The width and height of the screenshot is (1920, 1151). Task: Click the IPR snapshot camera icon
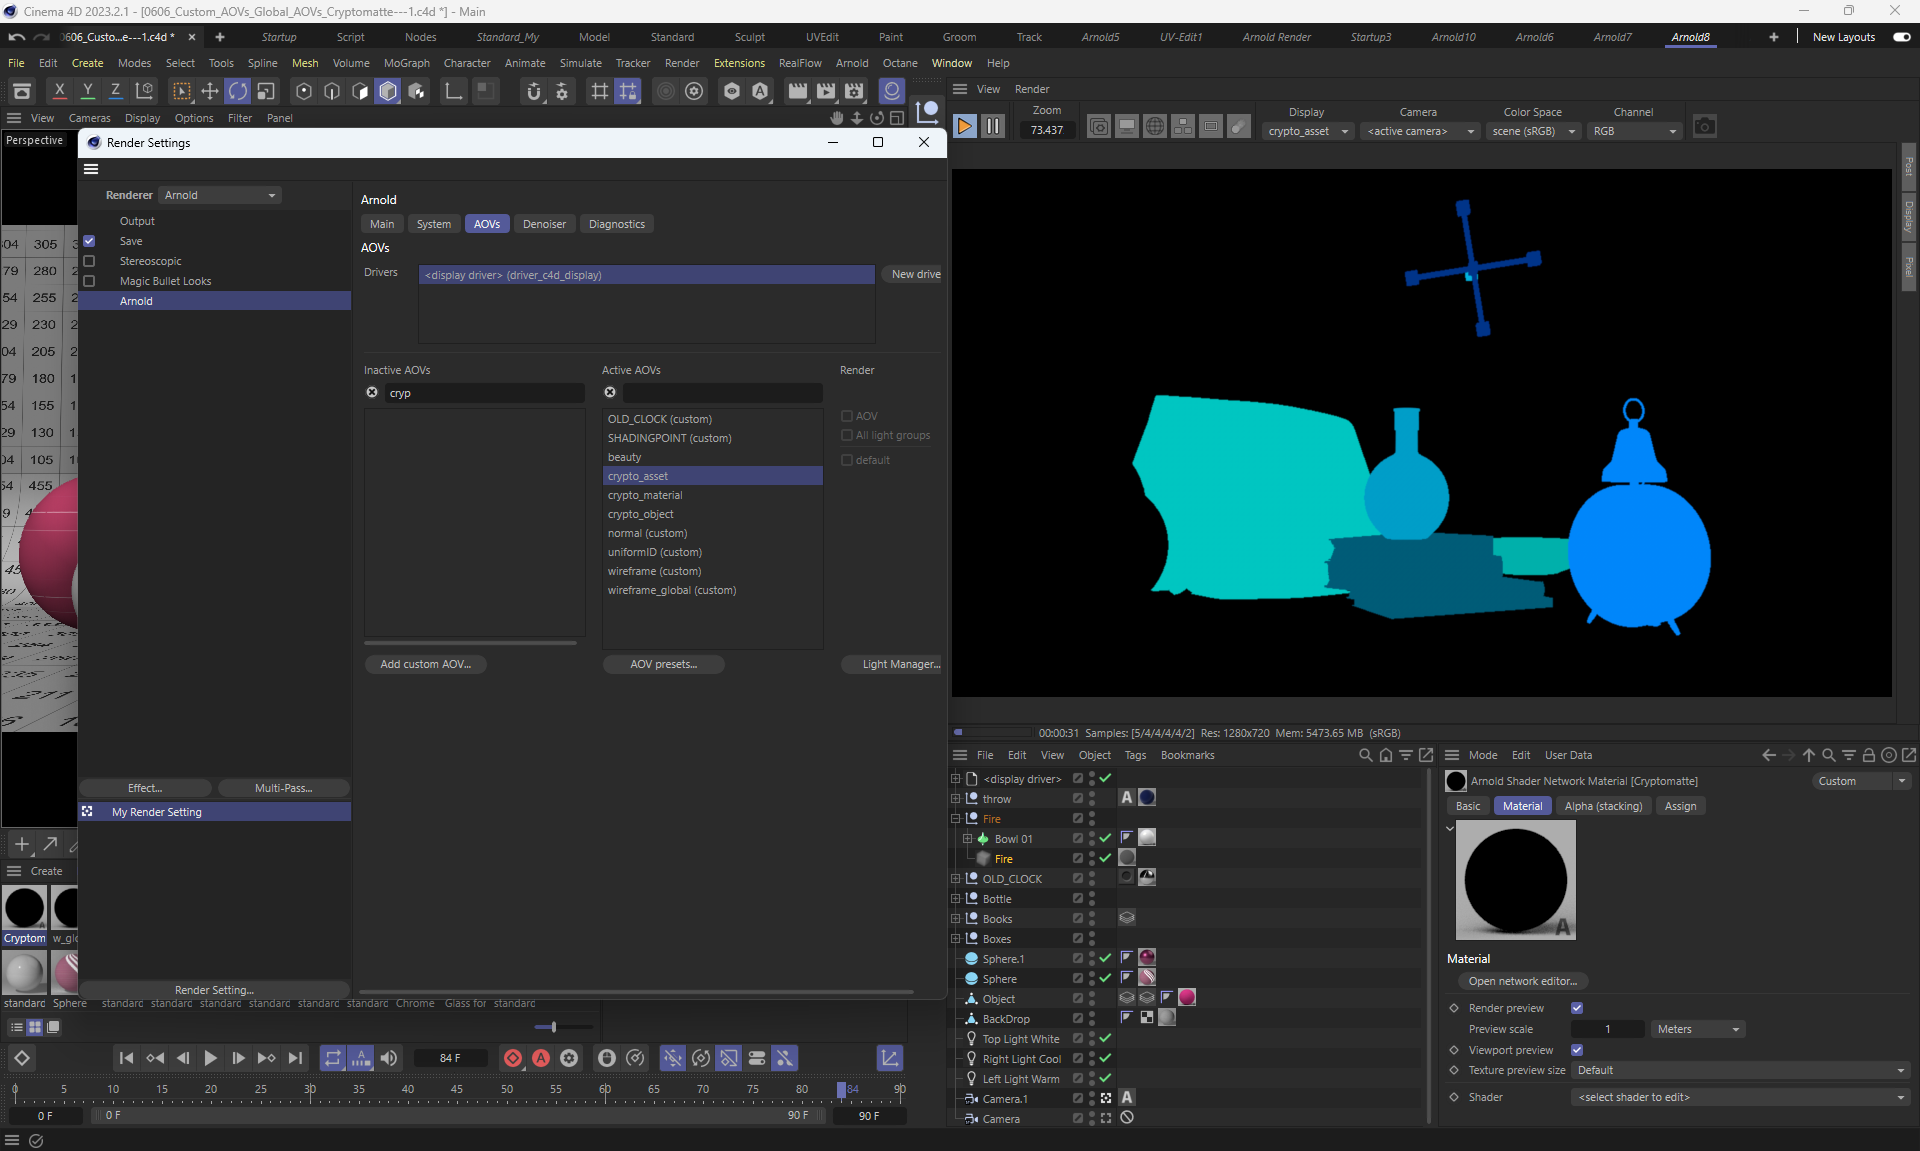pos(1704,127)
